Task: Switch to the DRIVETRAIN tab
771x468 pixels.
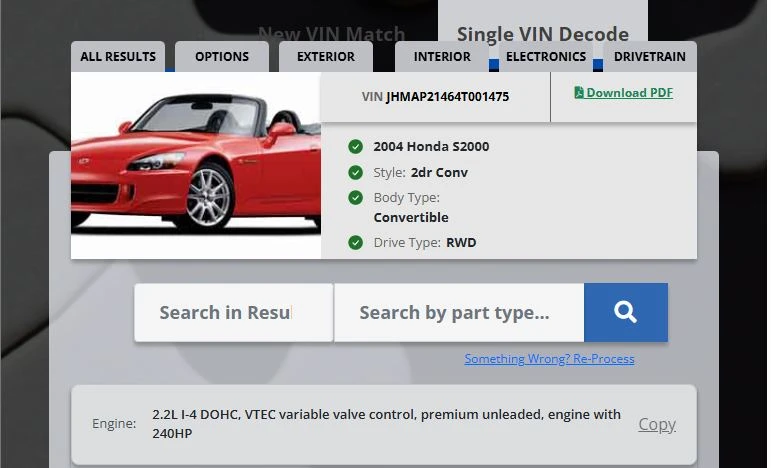Action: (x=650, y=57)
